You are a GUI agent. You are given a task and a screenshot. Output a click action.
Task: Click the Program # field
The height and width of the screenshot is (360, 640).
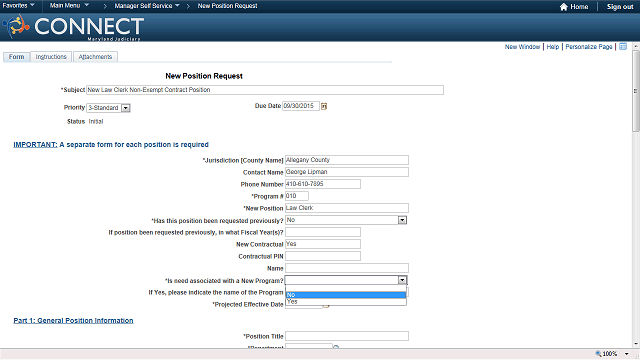click(297, 196)
